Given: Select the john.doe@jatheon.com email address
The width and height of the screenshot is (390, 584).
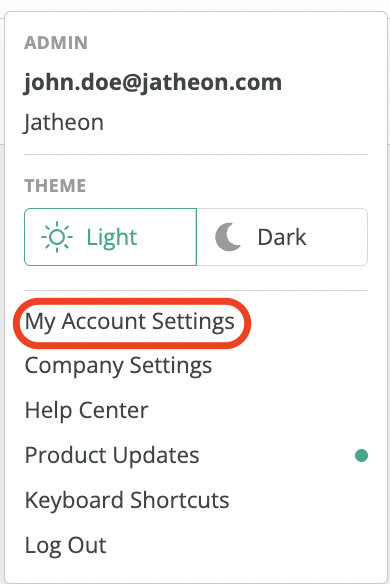Looking at the screenshot, I should (x=153, y=83).
